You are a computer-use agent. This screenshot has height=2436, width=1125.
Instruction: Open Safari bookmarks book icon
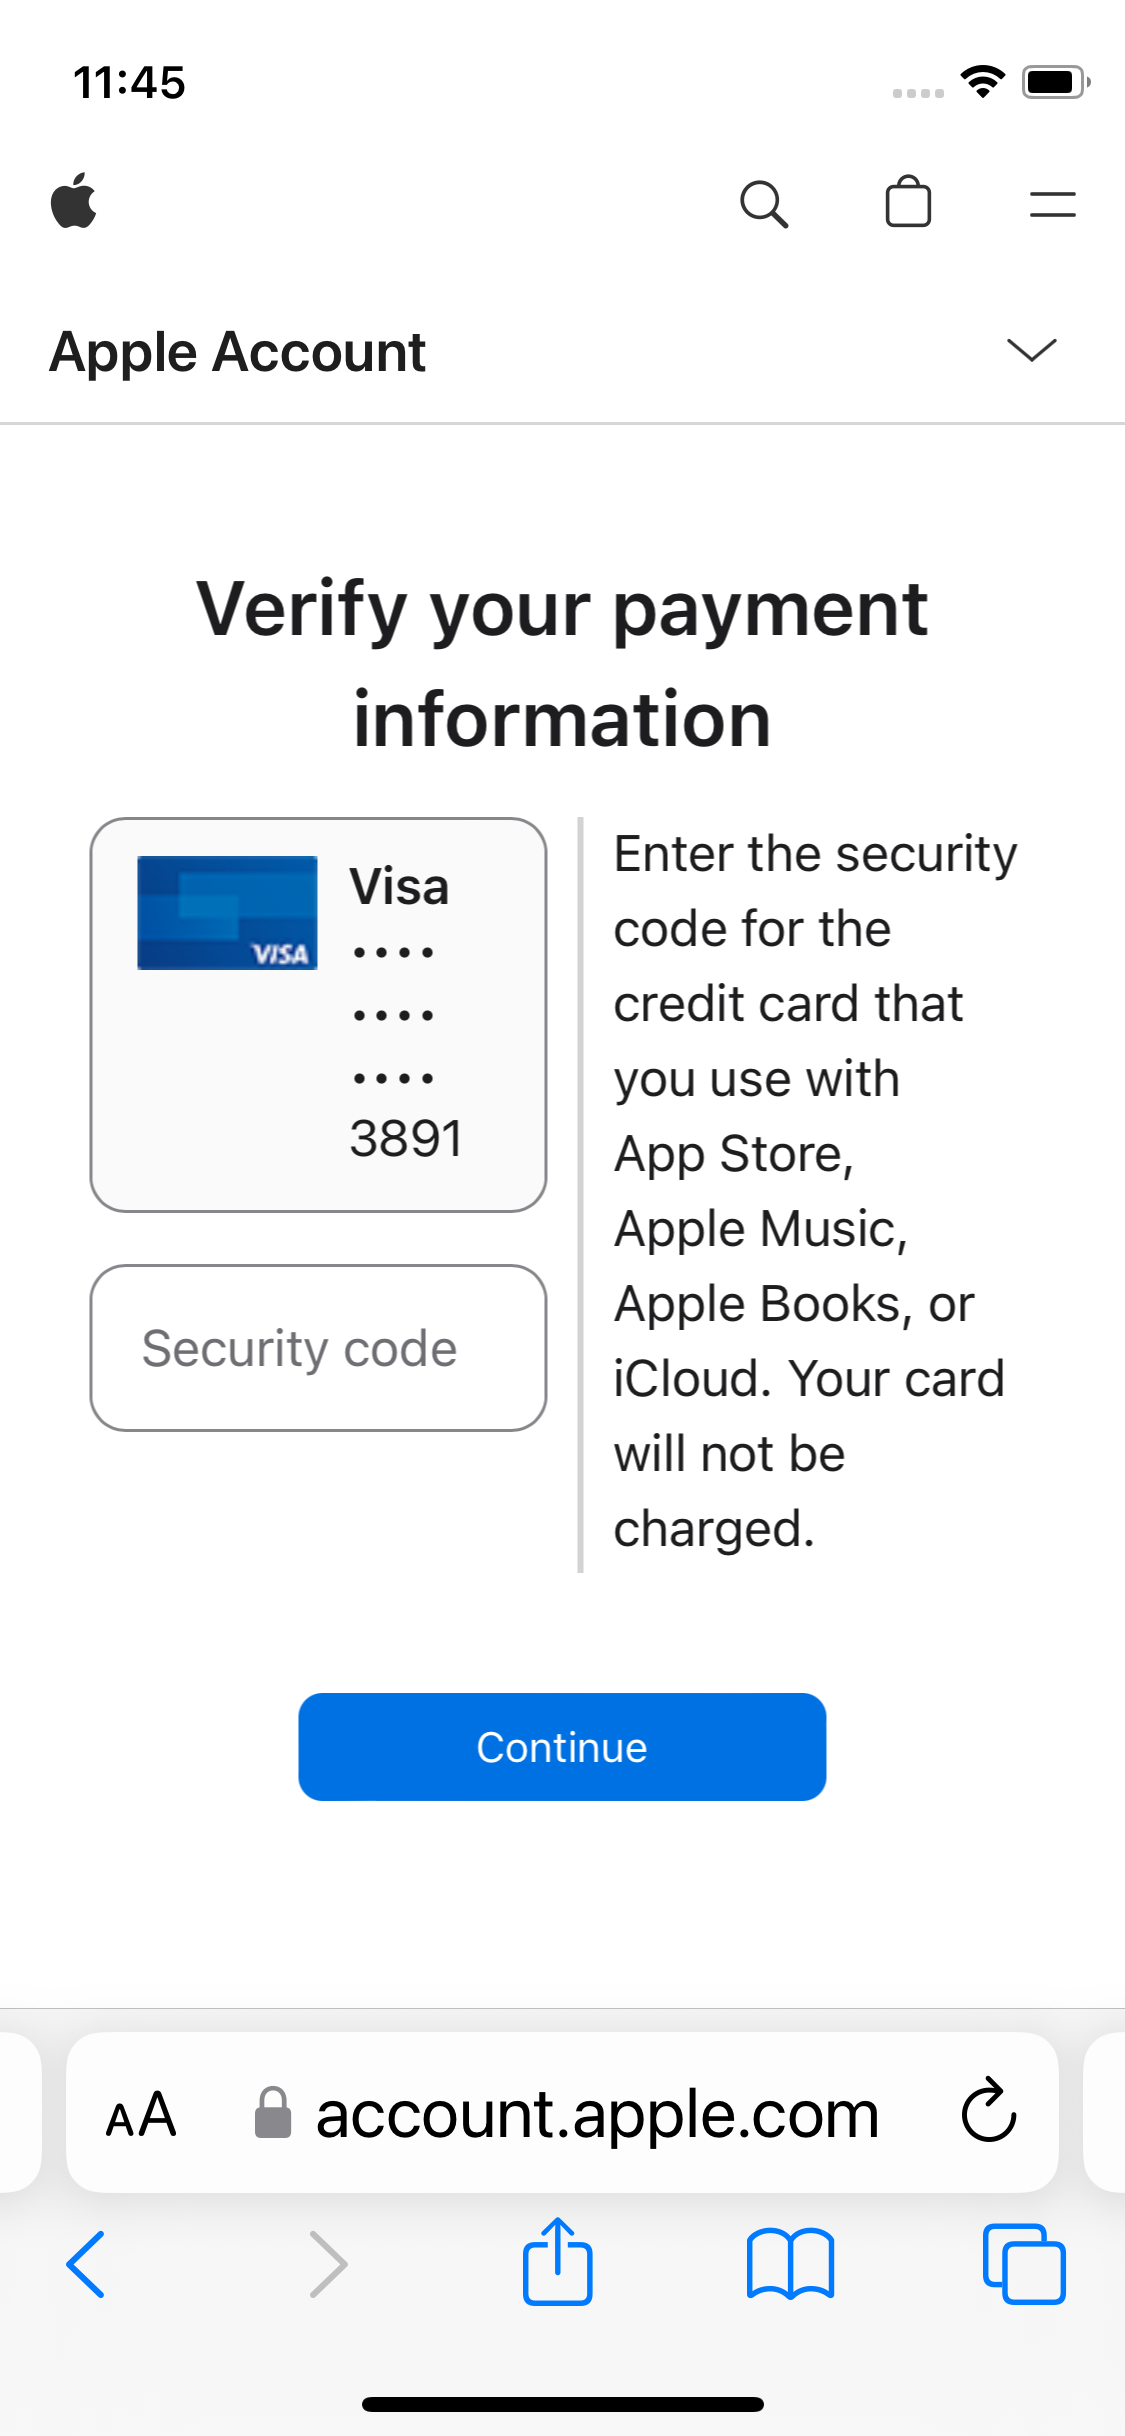[790, 2264]
